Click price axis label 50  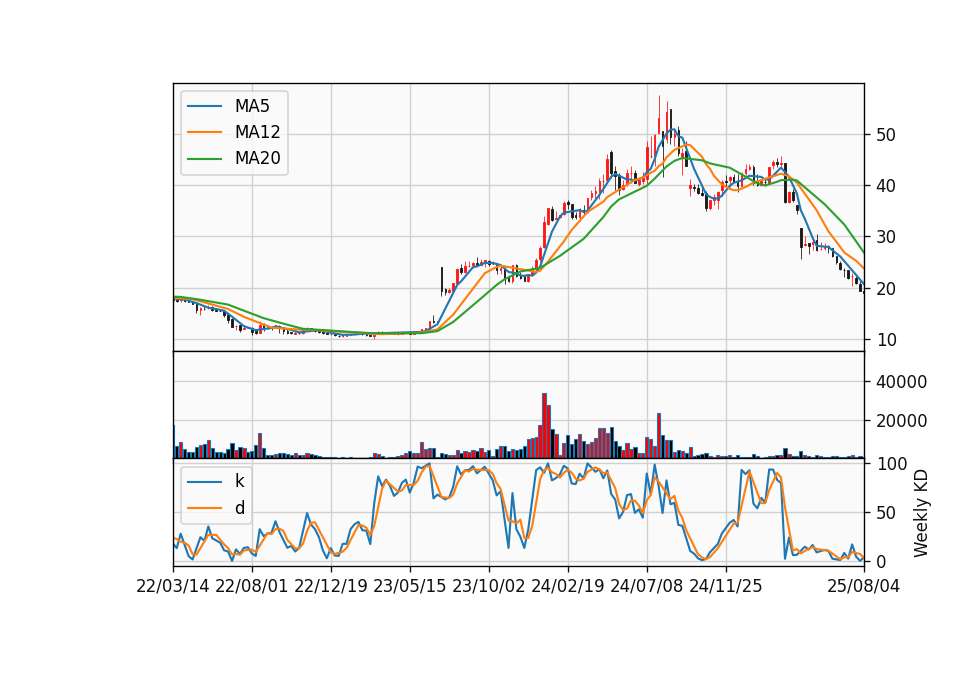[x=886, y=135]
